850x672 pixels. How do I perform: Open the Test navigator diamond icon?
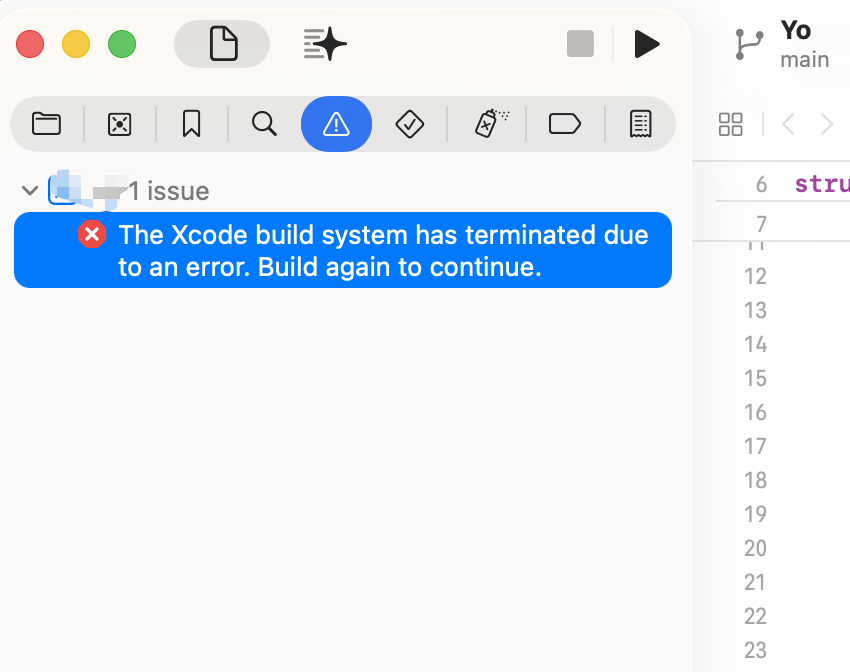410,124
